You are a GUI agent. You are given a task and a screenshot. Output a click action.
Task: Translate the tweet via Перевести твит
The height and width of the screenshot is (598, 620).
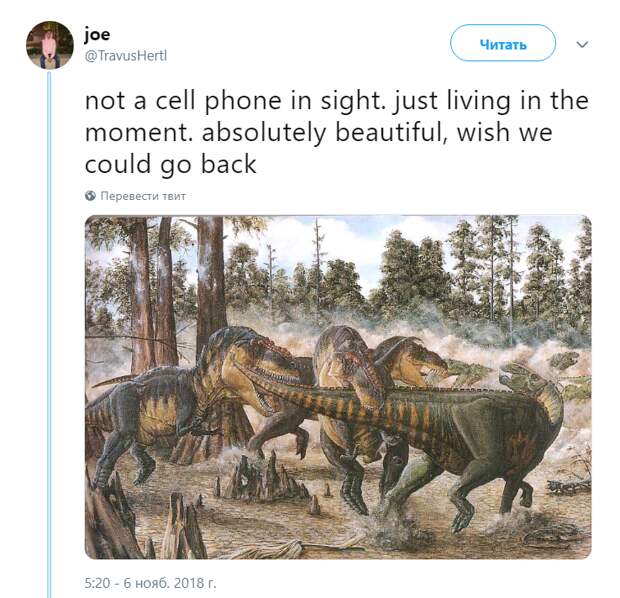pos(143,196)
